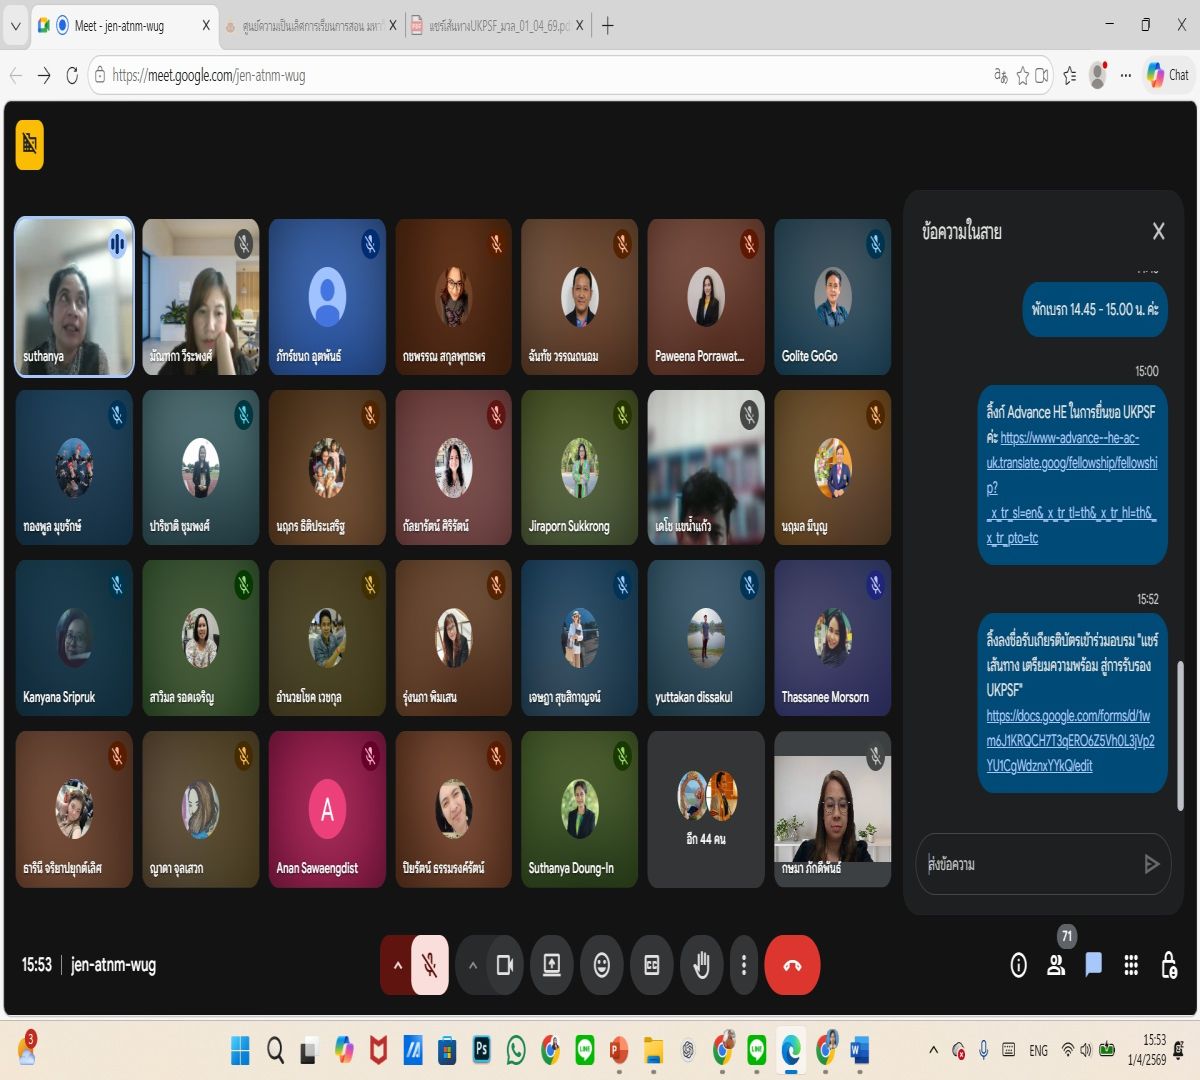
Task: Expand video settings arrow beside camera
Action: [473, 965]
